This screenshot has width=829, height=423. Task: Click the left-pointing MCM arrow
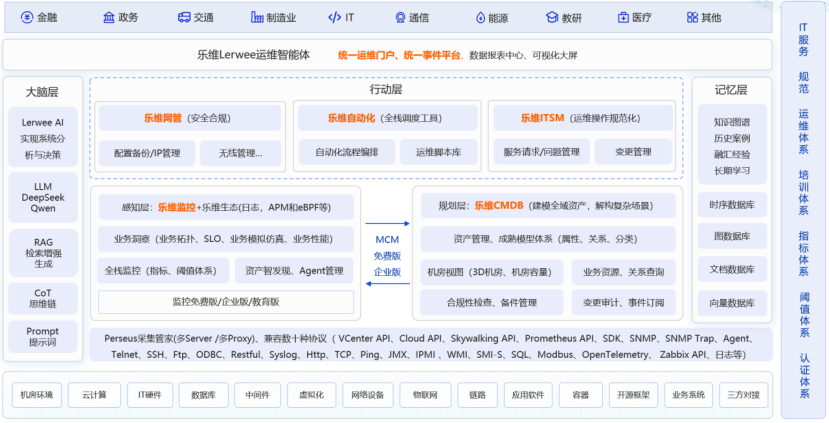point(388,284)
